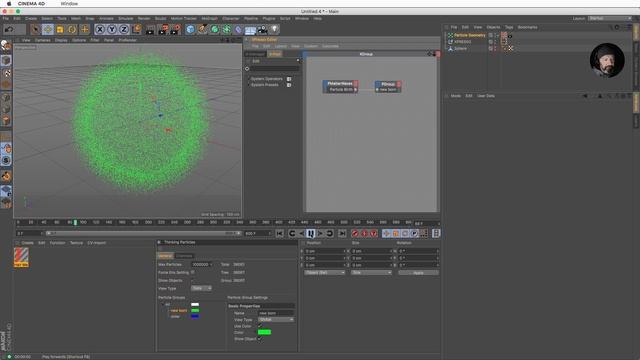Click Render View clapperboard icon
Viewport: 640px width, 360px height.
150,29
